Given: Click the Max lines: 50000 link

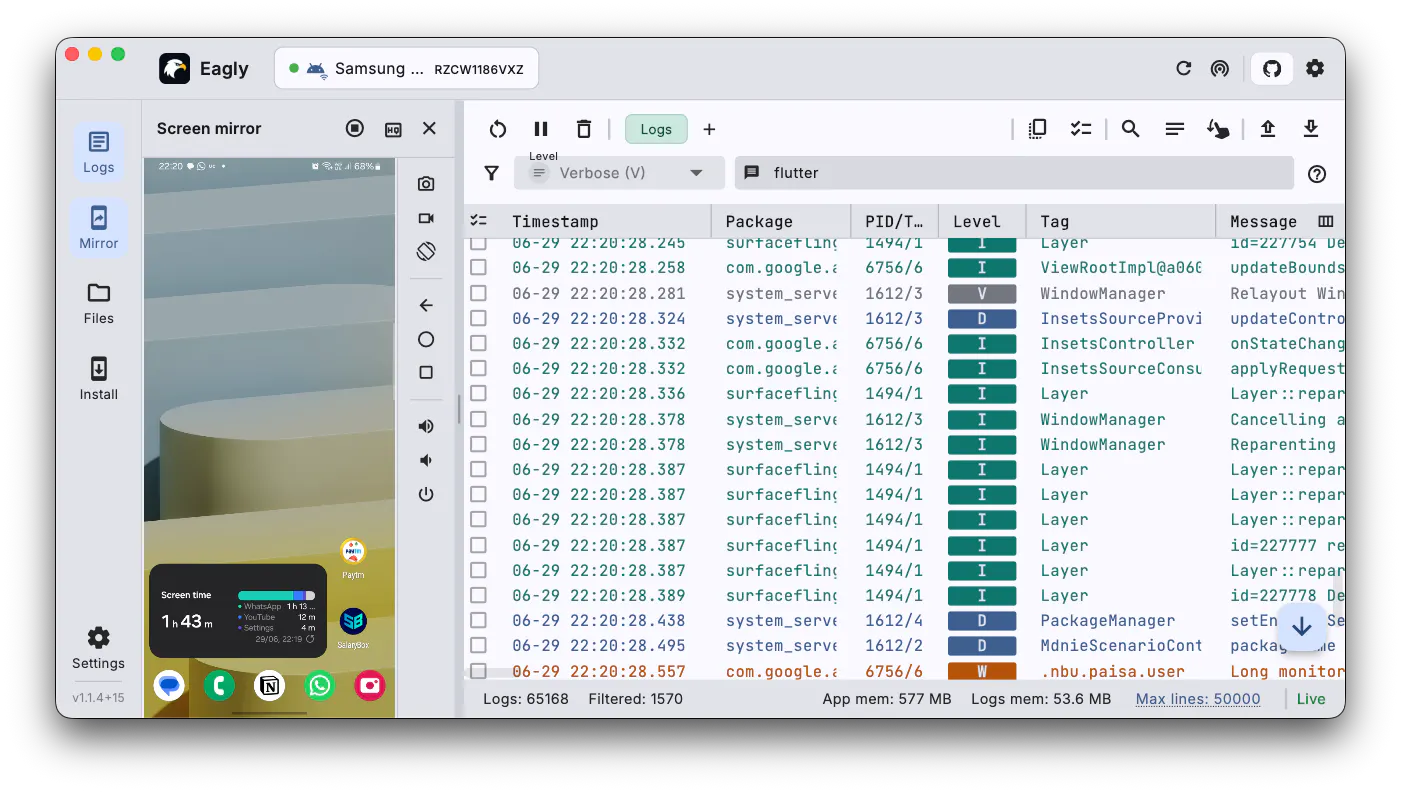Looking at the screenshot, I should pyautogui.click(x=1198, y=699).
